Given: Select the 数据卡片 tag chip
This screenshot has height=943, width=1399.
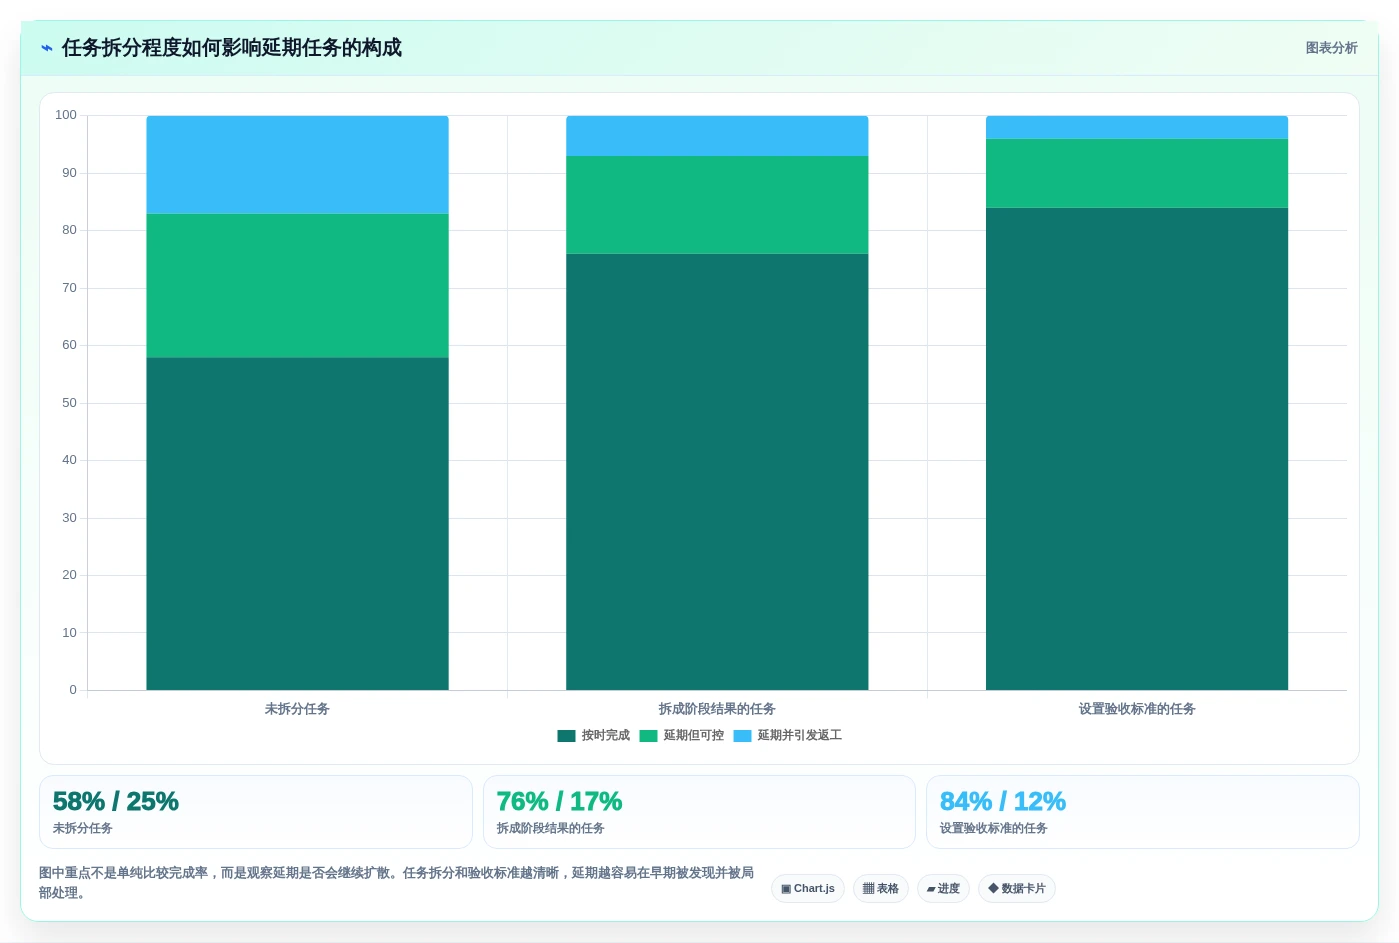Looking at the screenshot, I should (1017, 888).
